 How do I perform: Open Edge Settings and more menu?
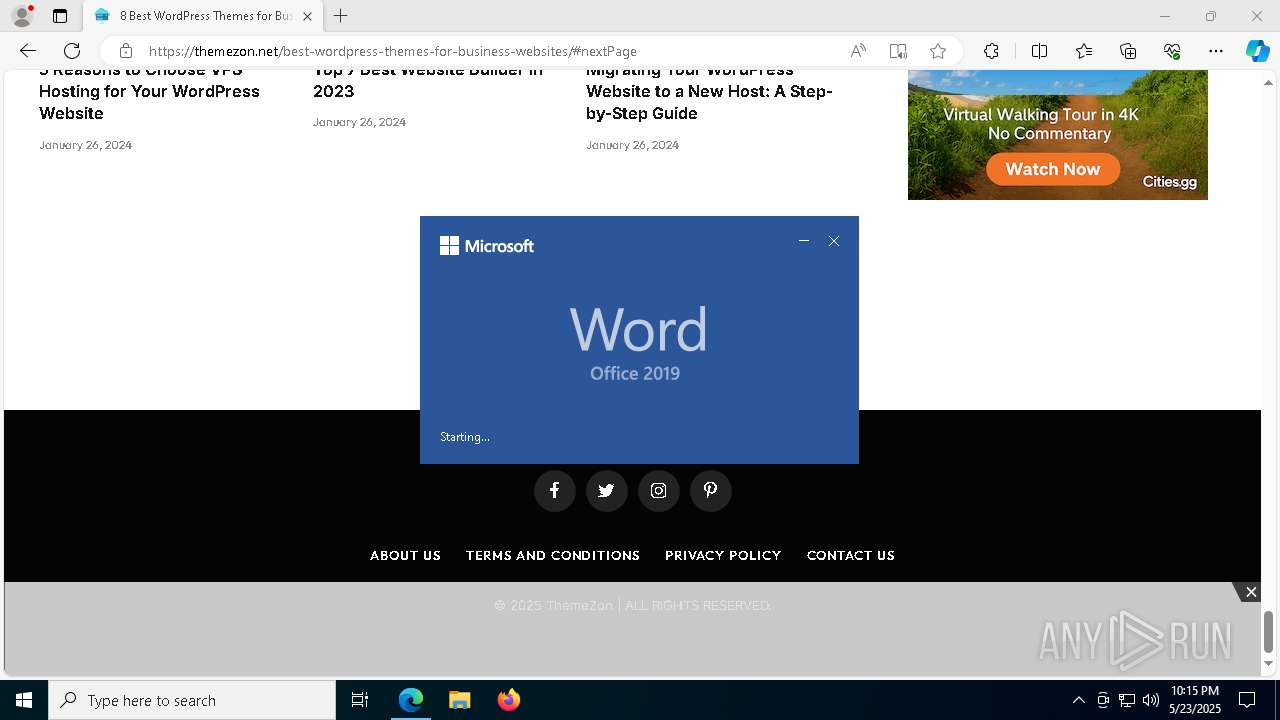pos(1216,51)
